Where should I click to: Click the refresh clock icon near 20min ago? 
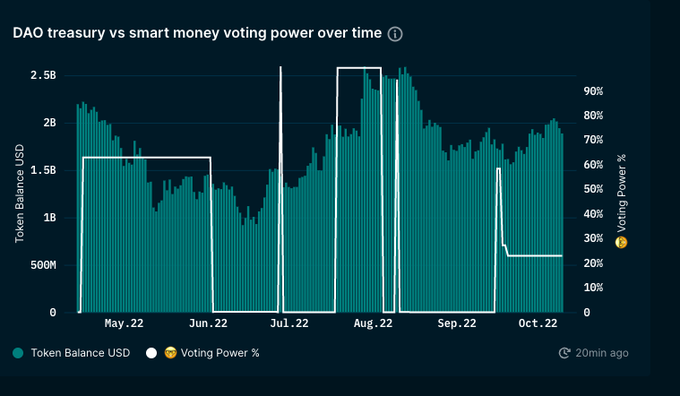point(564,353)
